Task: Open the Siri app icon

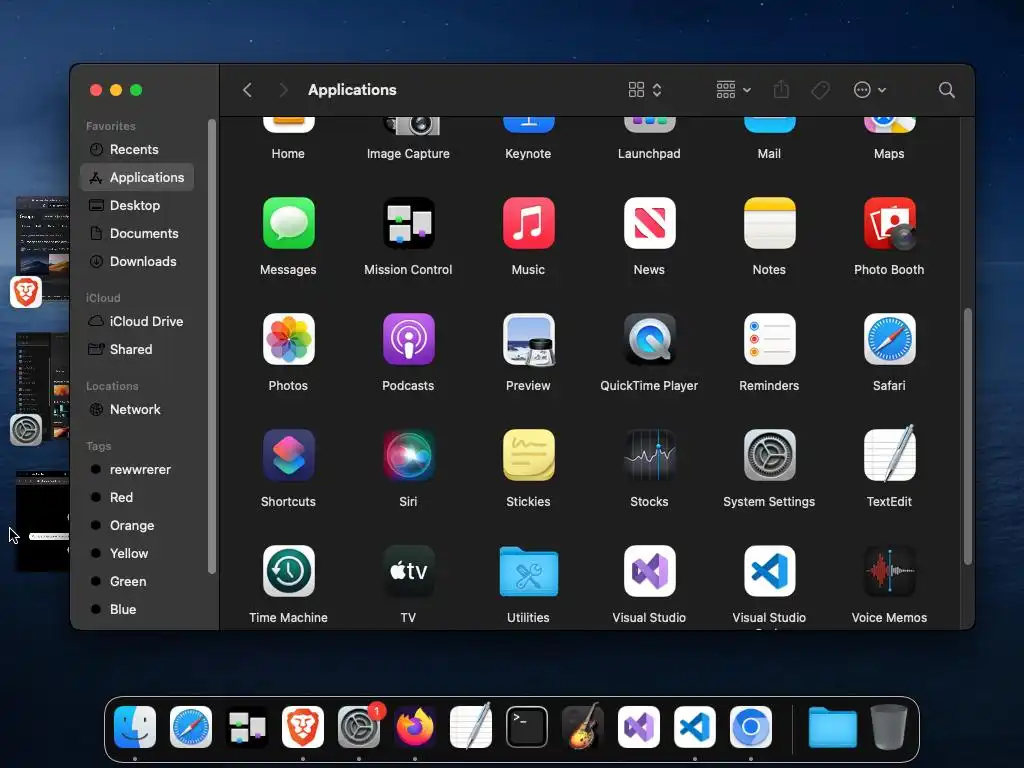Action: point(408,455)
